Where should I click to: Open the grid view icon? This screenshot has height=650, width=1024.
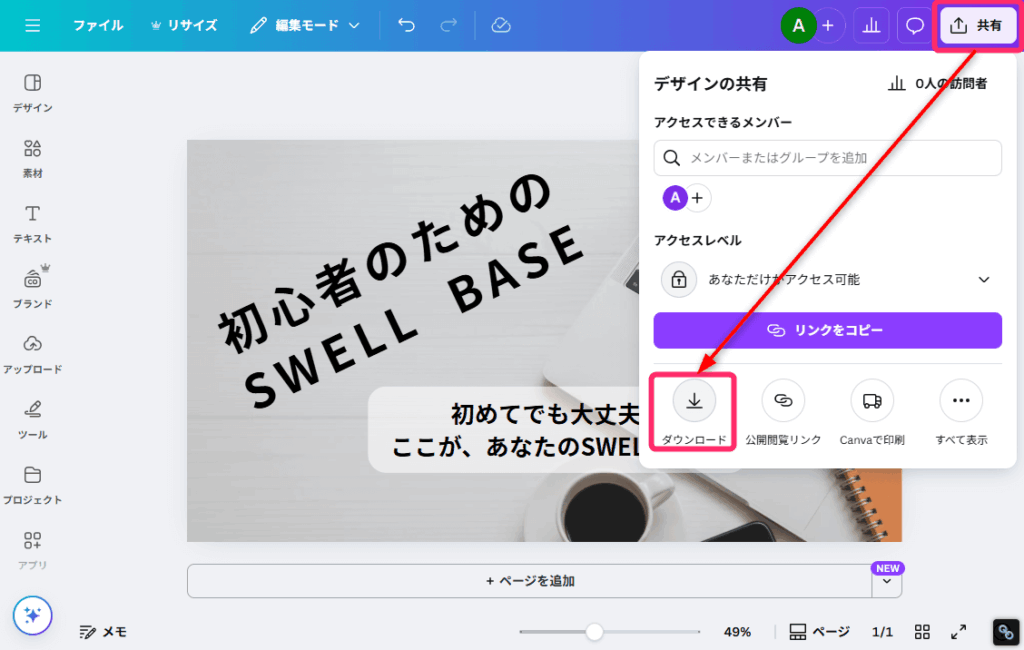coord(922,632)
